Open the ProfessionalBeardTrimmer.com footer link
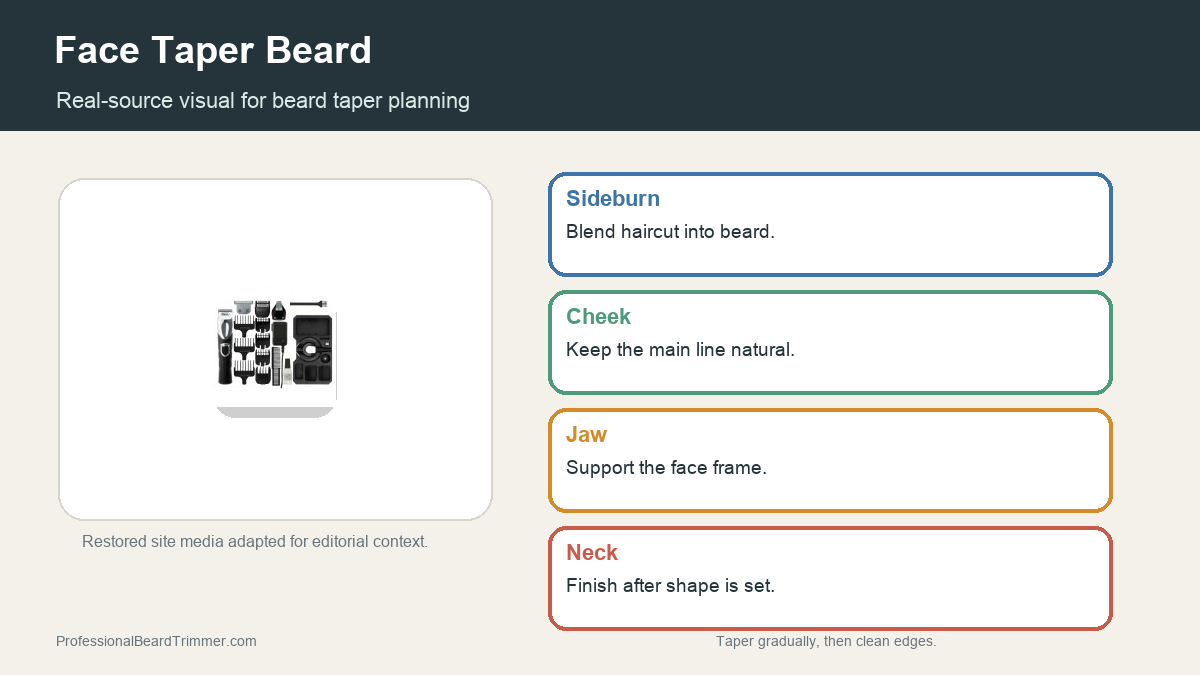This screenshot has height=675, width=1200. (156, 641)
